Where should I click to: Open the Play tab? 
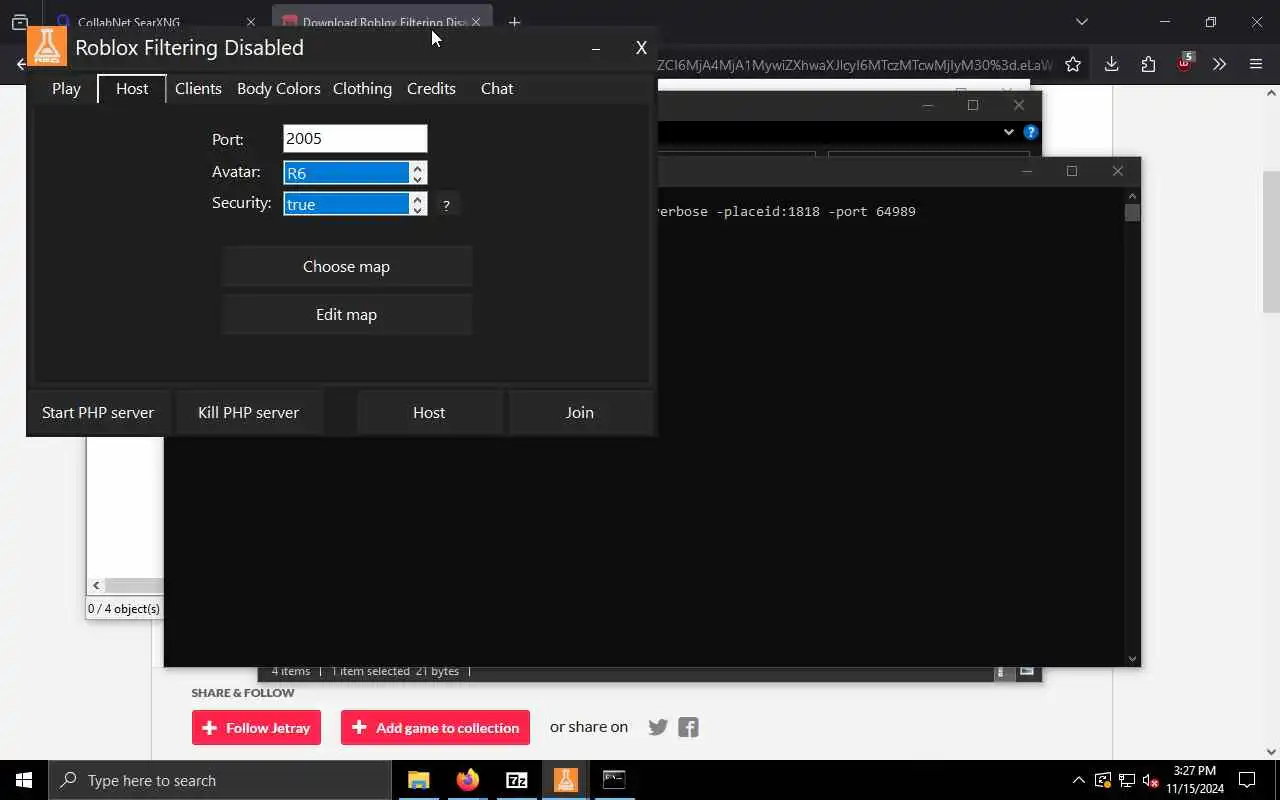(x=66, y=88)
